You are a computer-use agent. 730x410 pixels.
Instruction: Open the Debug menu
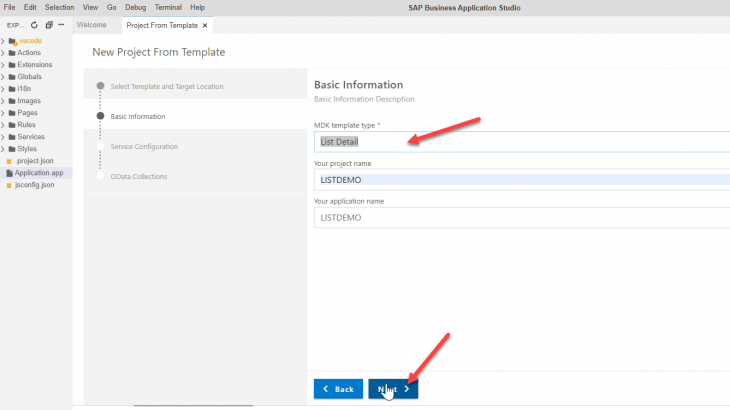click(135, 7)
